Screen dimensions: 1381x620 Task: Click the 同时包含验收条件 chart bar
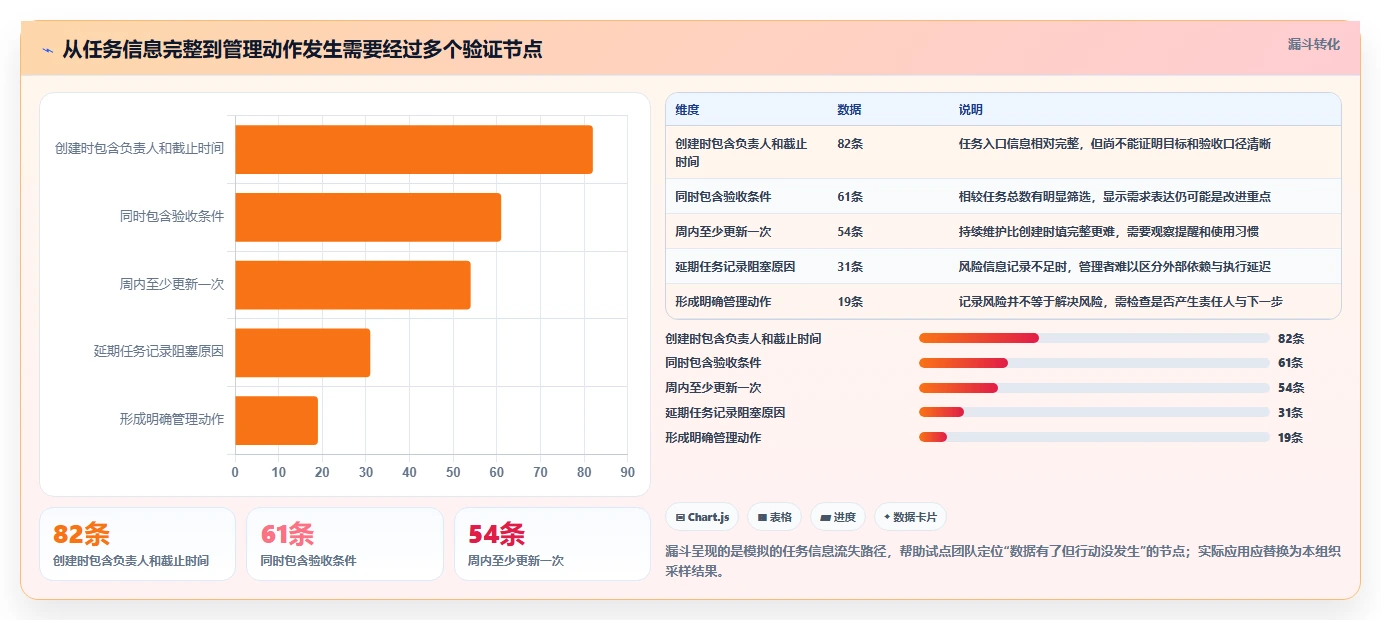(368, 217)
